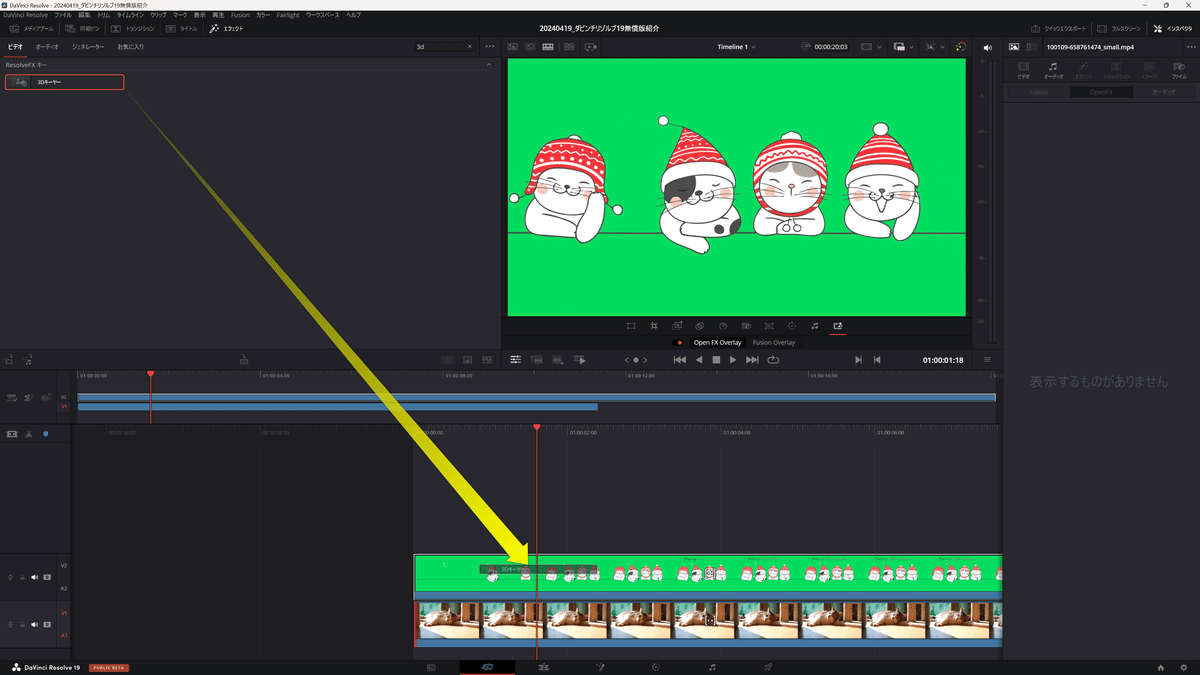1200x675 pixels.
Task: Switch to the オーディオ effects tab
Action: pyautogui.click(x=47, y=47)
